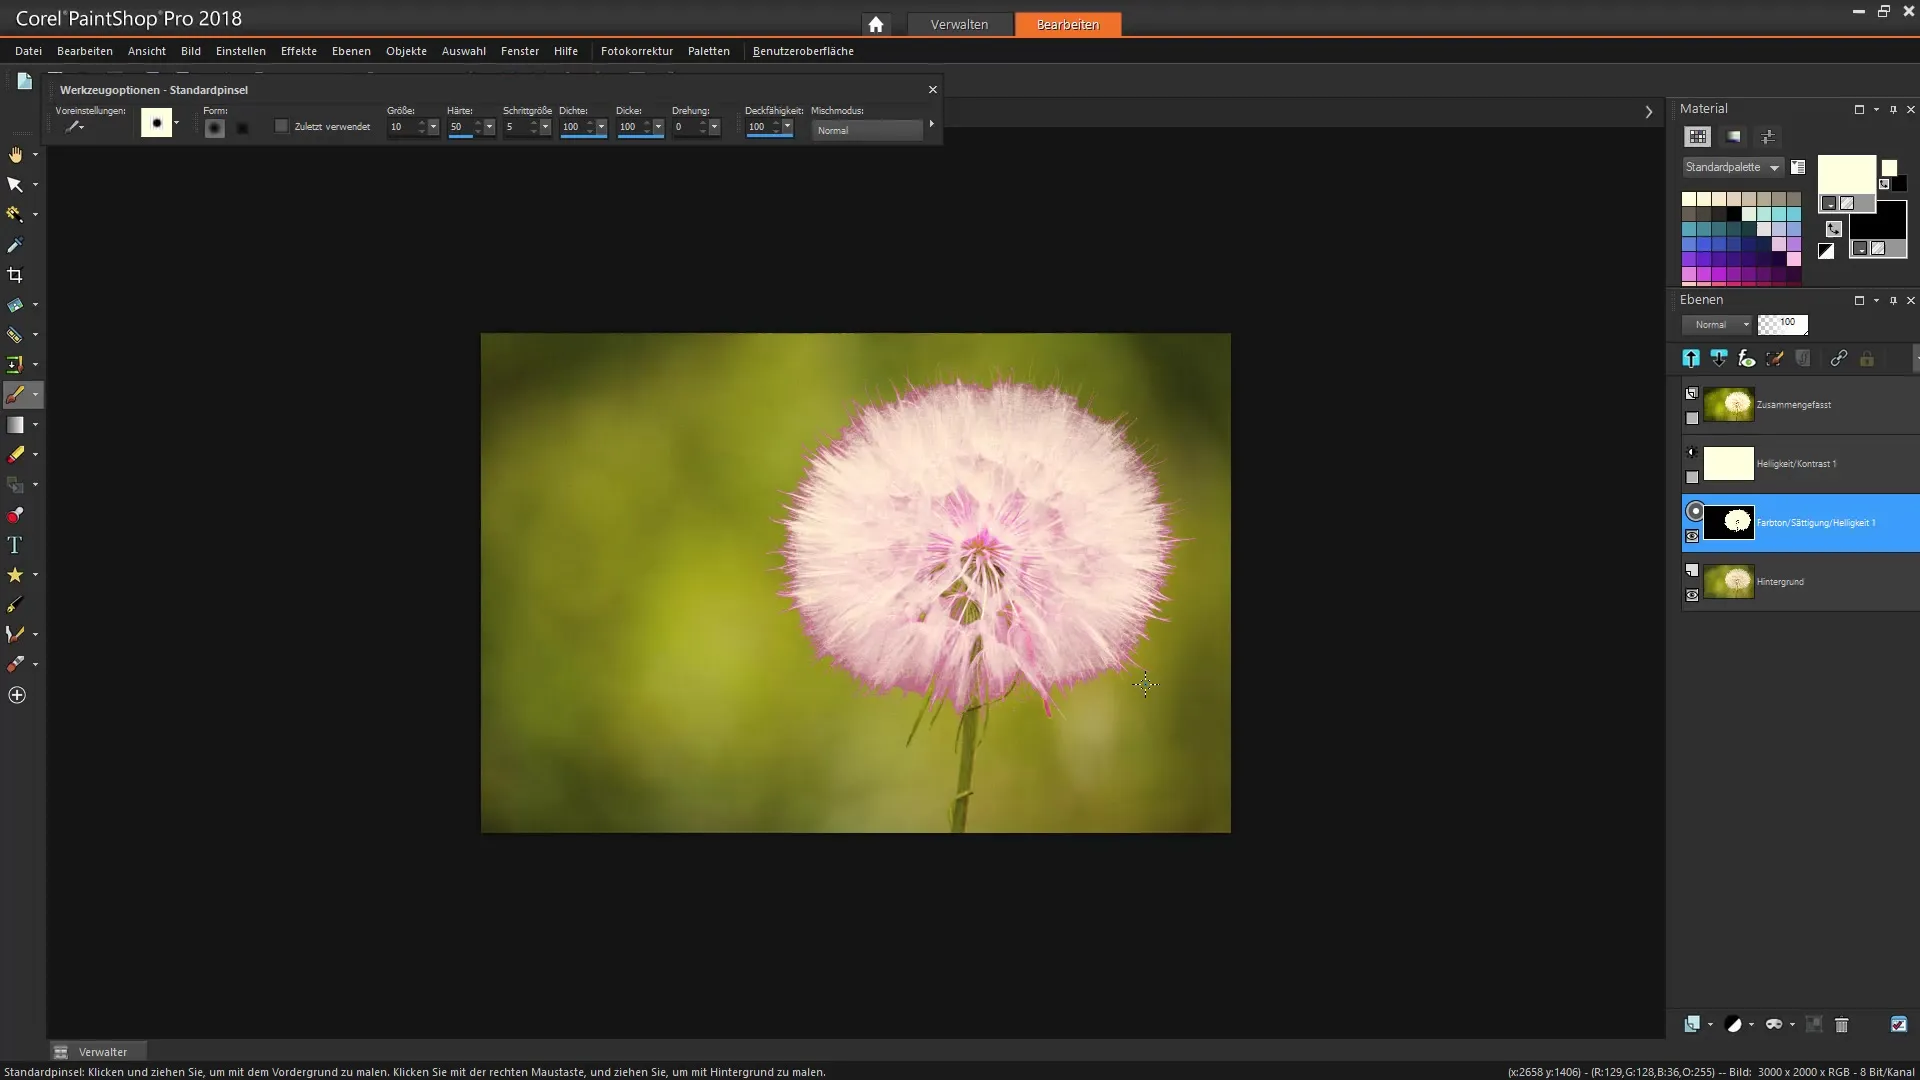Viewport: 1920px width, 1080px height.
Task: Select the Crop tool
Action: (x=16, y=275)
